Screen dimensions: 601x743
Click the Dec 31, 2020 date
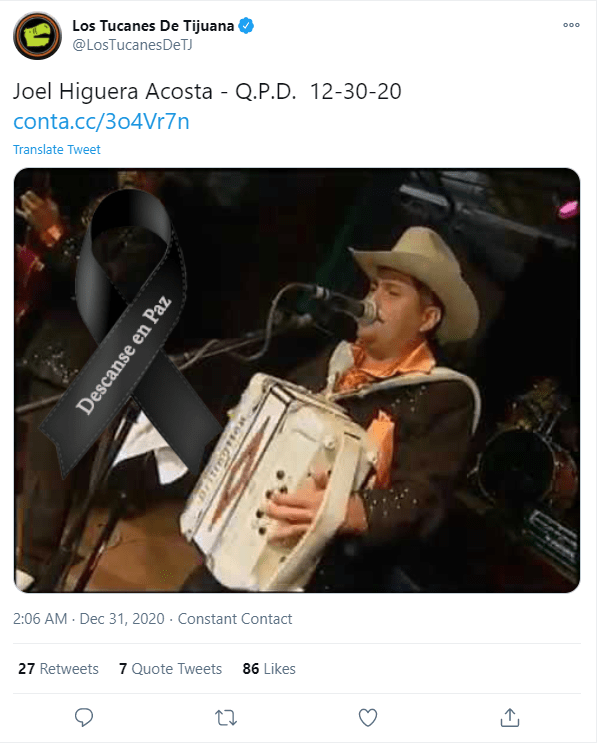point(122,619)
